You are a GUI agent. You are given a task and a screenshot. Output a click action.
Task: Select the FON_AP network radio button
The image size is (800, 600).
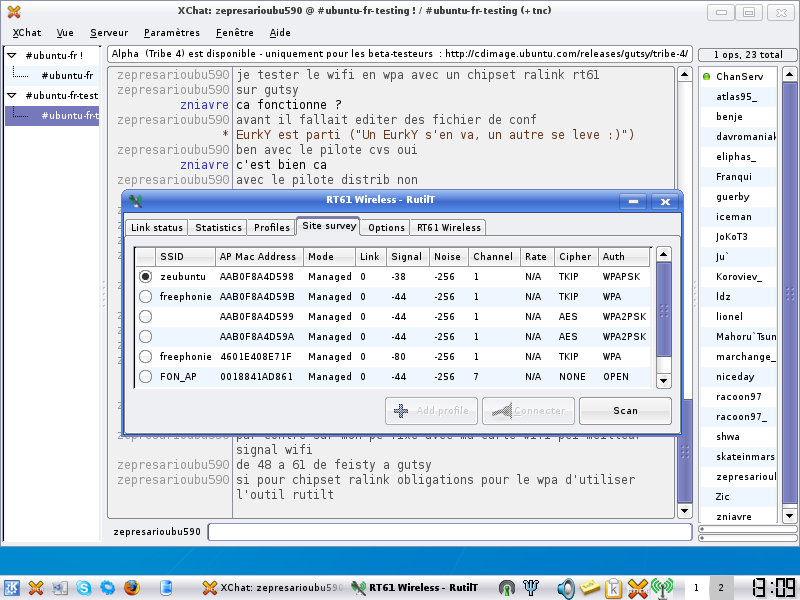146,377
